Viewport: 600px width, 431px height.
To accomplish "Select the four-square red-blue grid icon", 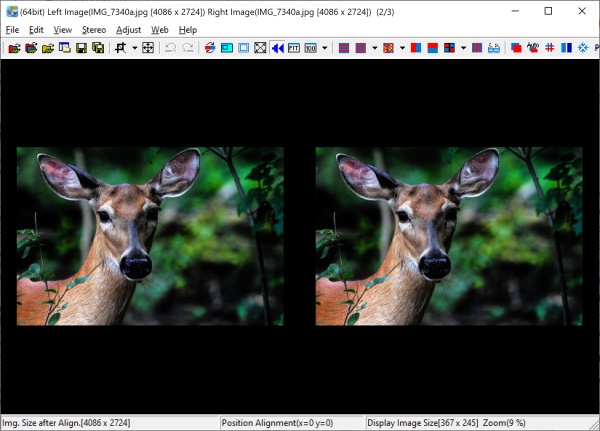I will (x=450, y=48).
